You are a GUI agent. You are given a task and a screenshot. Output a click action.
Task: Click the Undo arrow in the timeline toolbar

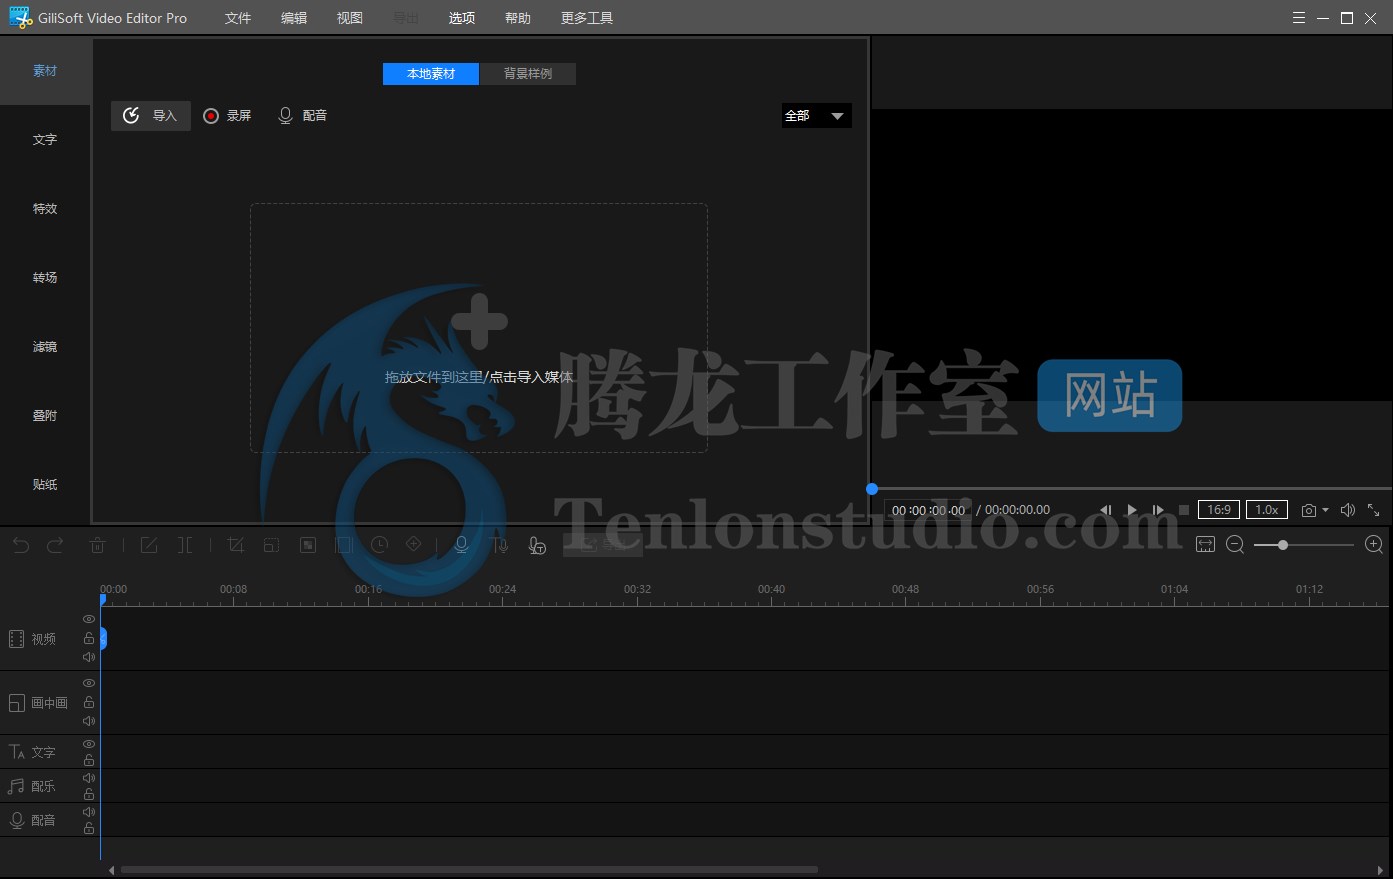(x=21, y=545)
